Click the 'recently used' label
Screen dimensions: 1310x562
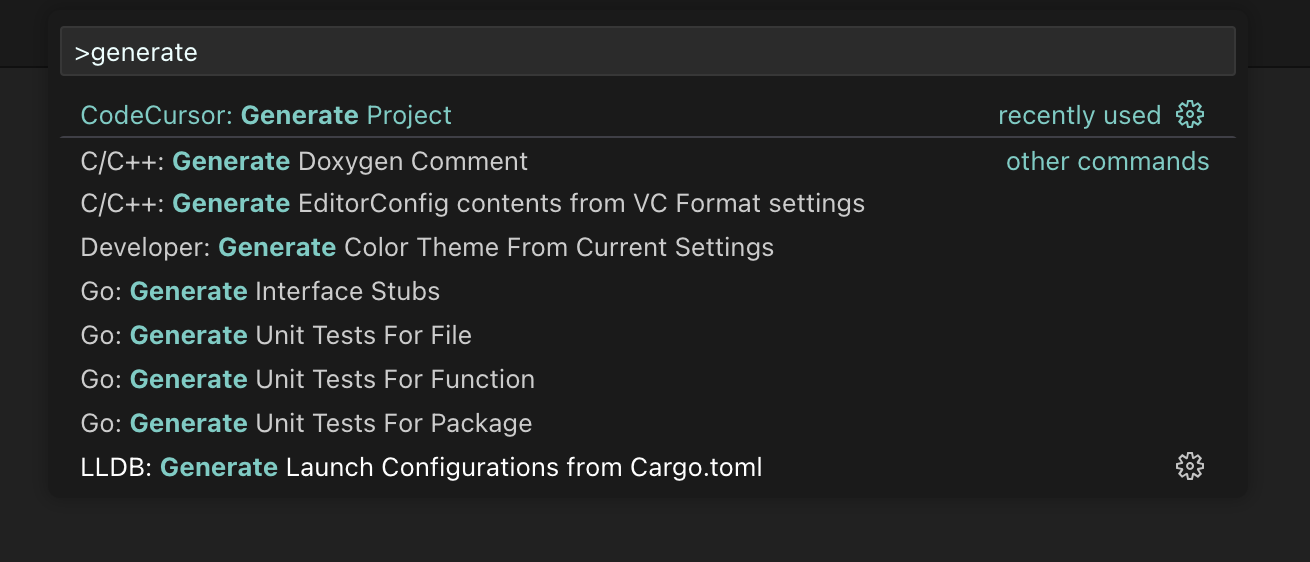1079,116
